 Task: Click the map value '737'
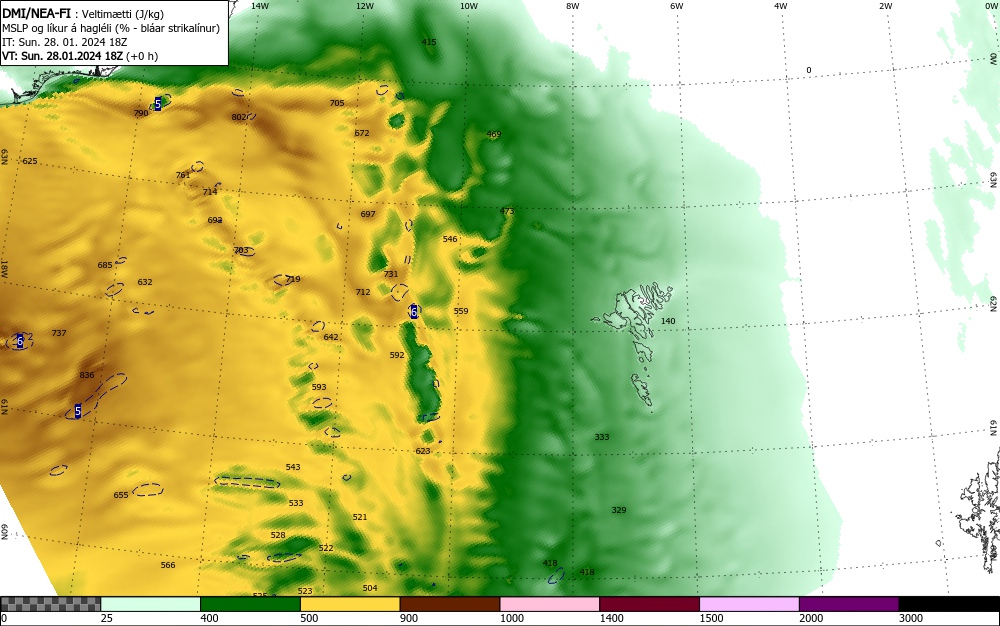59,333
